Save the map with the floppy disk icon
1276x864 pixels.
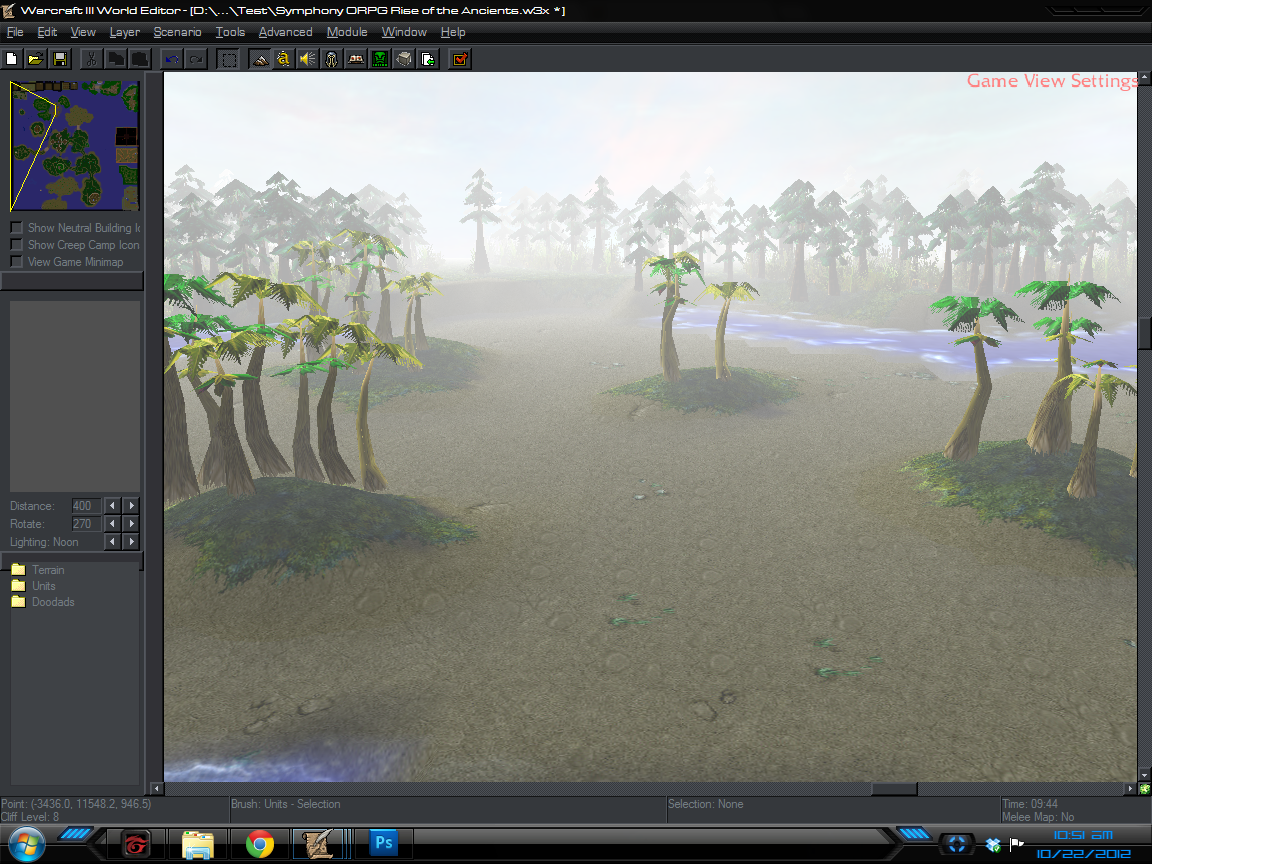[x=60, y=59]
